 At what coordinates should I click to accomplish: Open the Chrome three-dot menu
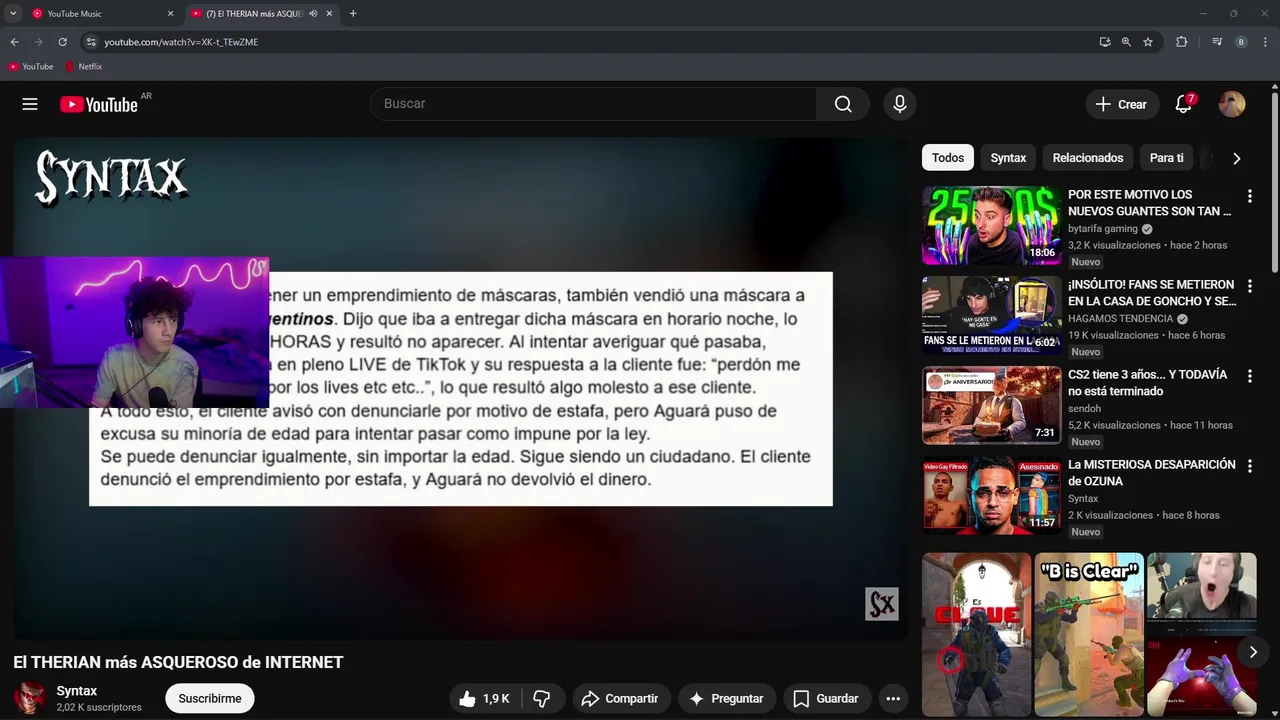tap(1266, 42)
